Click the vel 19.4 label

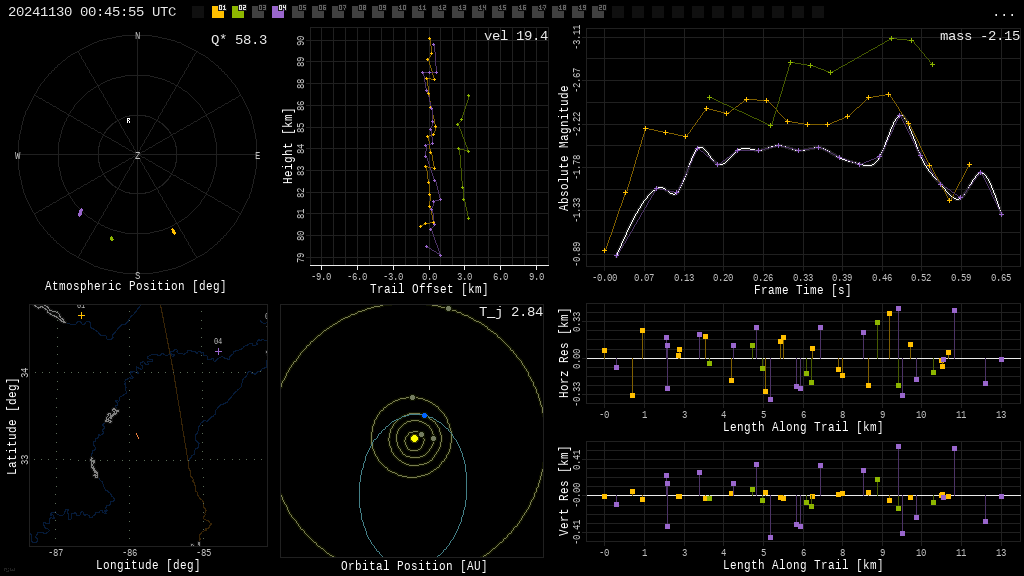point(516,36)
